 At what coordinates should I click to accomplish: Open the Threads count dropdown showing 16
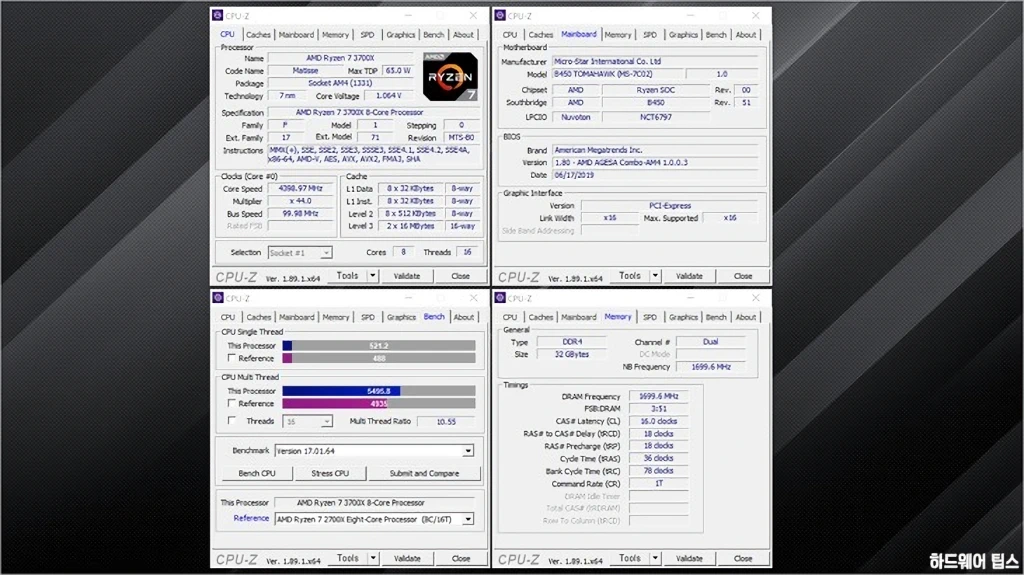(326, 421)
